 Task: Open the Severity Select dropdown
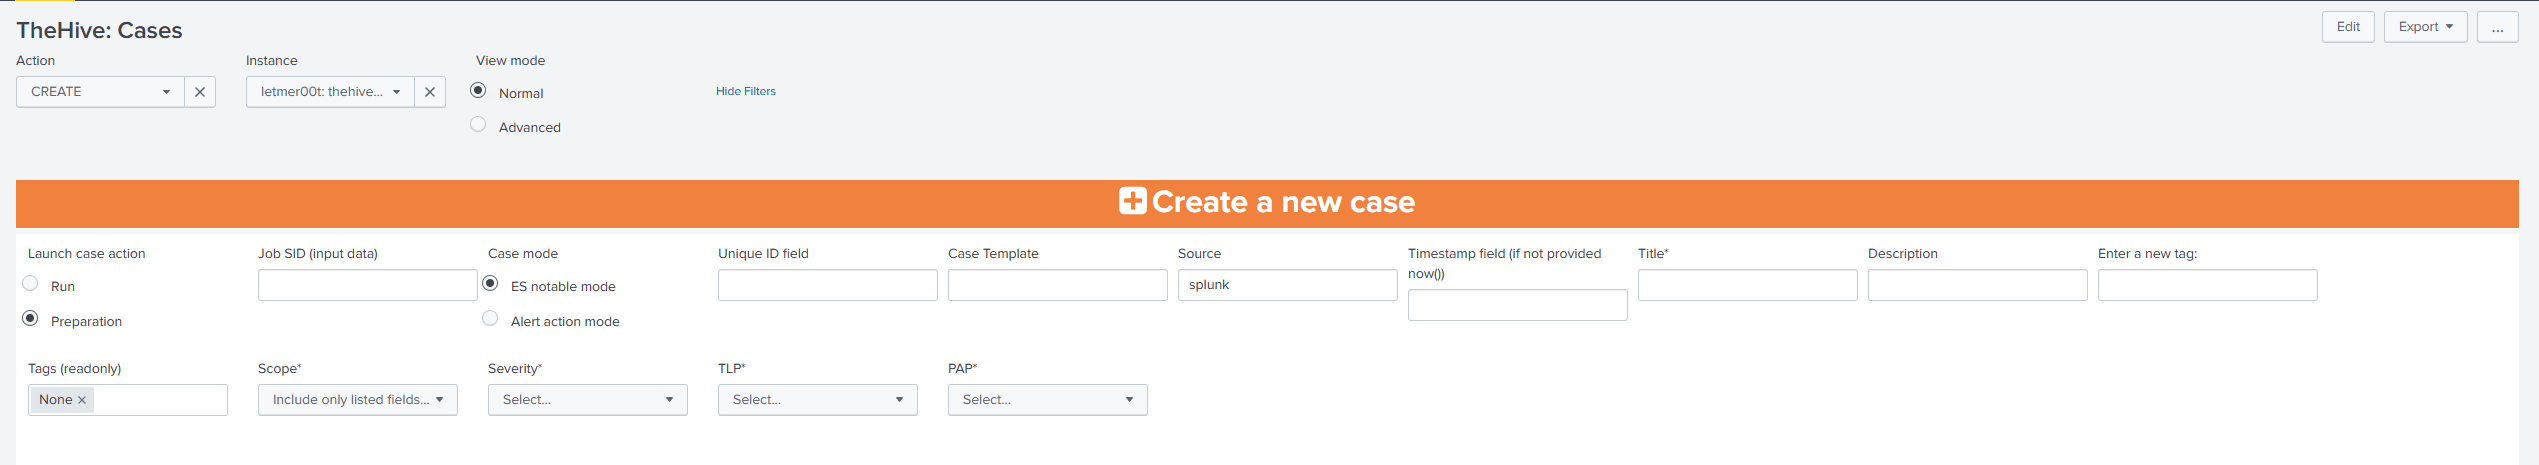[588, 400]
